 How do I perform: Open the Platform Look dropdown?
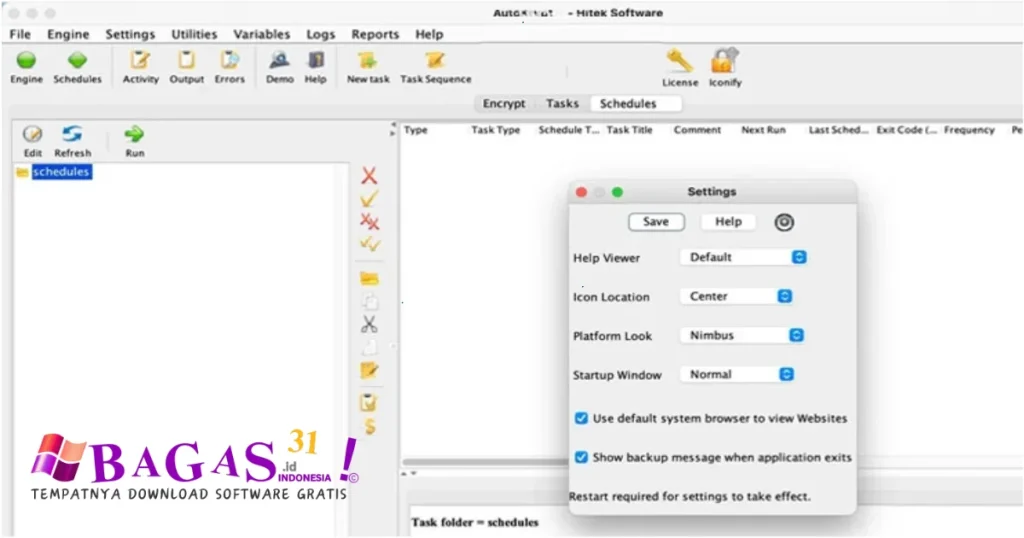tap(742, 336)
